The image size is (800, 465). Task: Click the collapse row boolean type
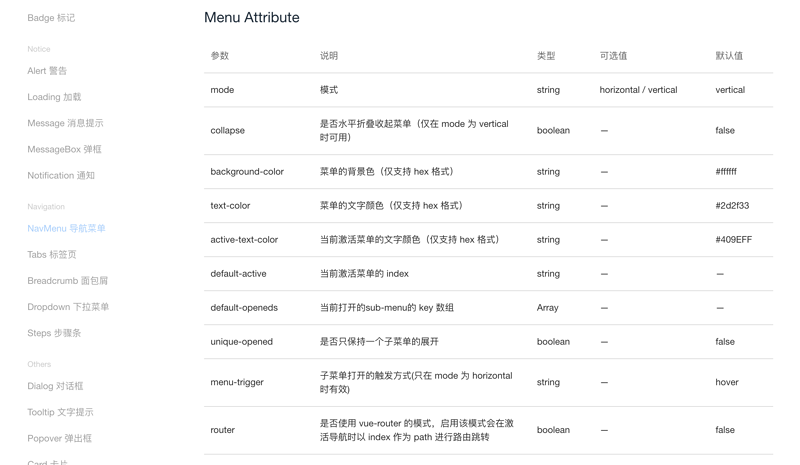[553, 131]
